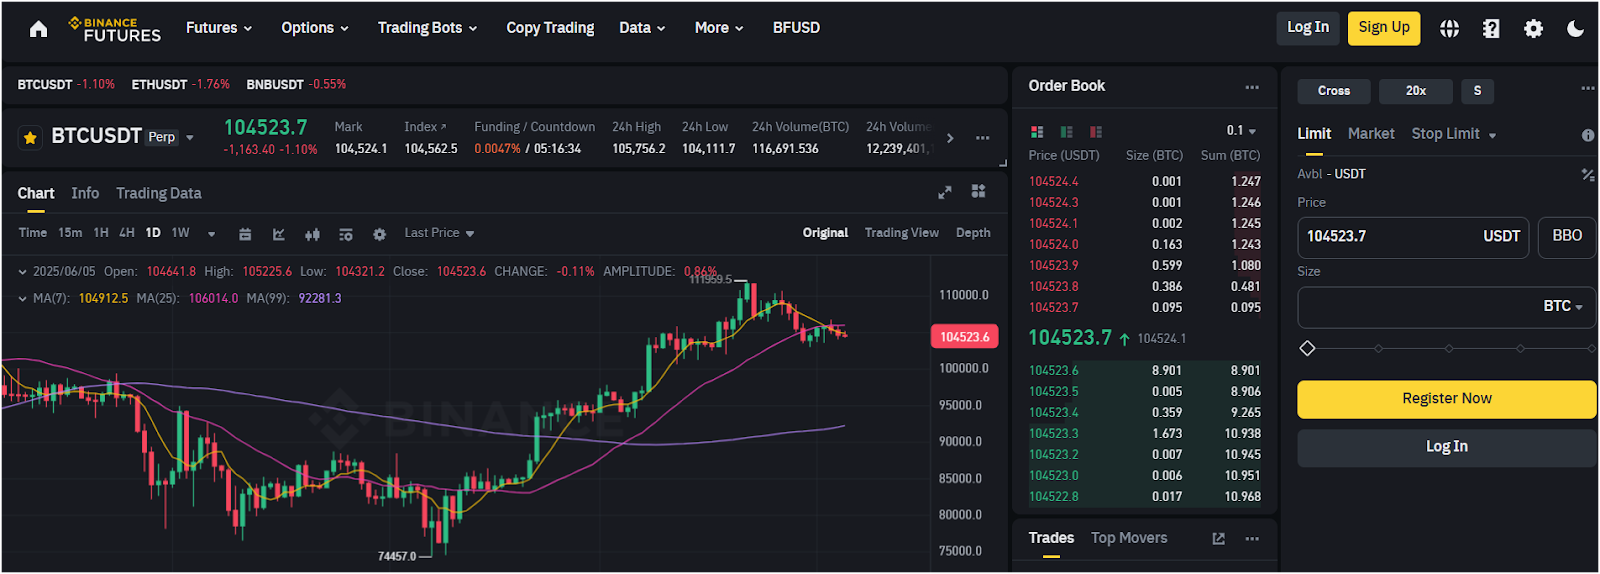Open the chart calendar date icon
1600x574 pixels.
(245, 234)
